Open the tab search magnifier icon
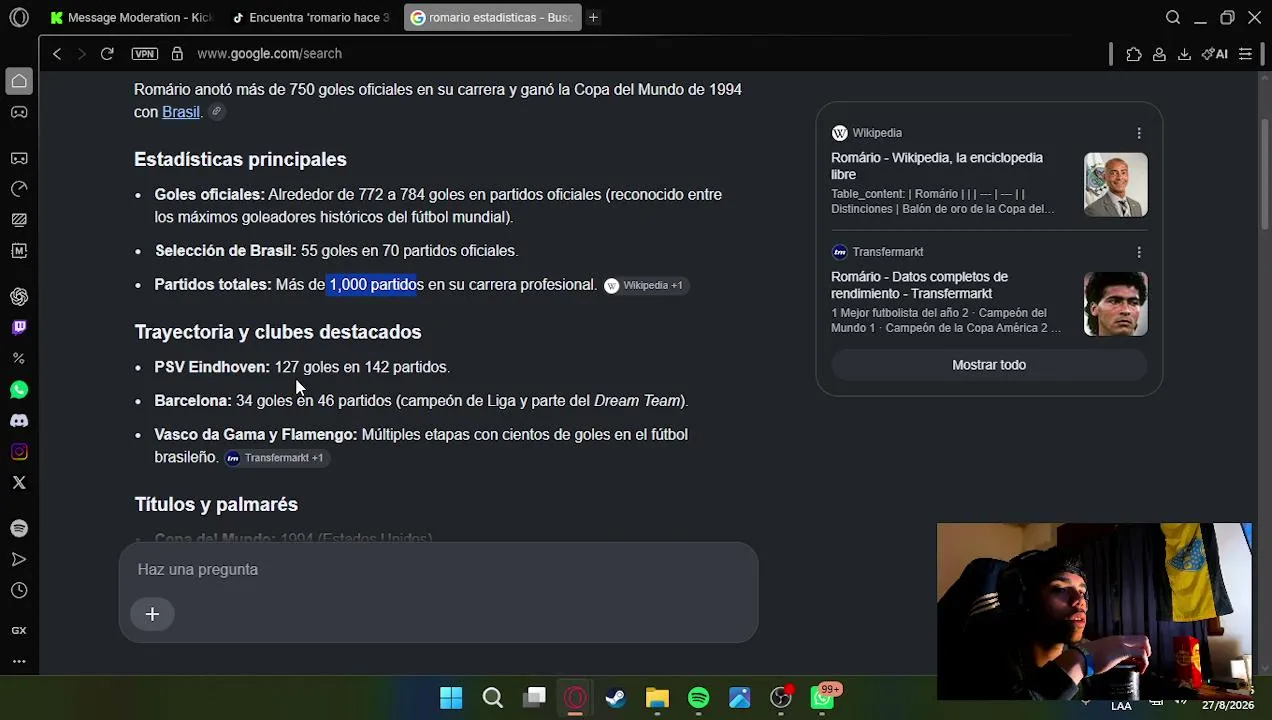The height and width of the screenshot is (720, 1272). pyautogui.click(x=1173, y=17)
